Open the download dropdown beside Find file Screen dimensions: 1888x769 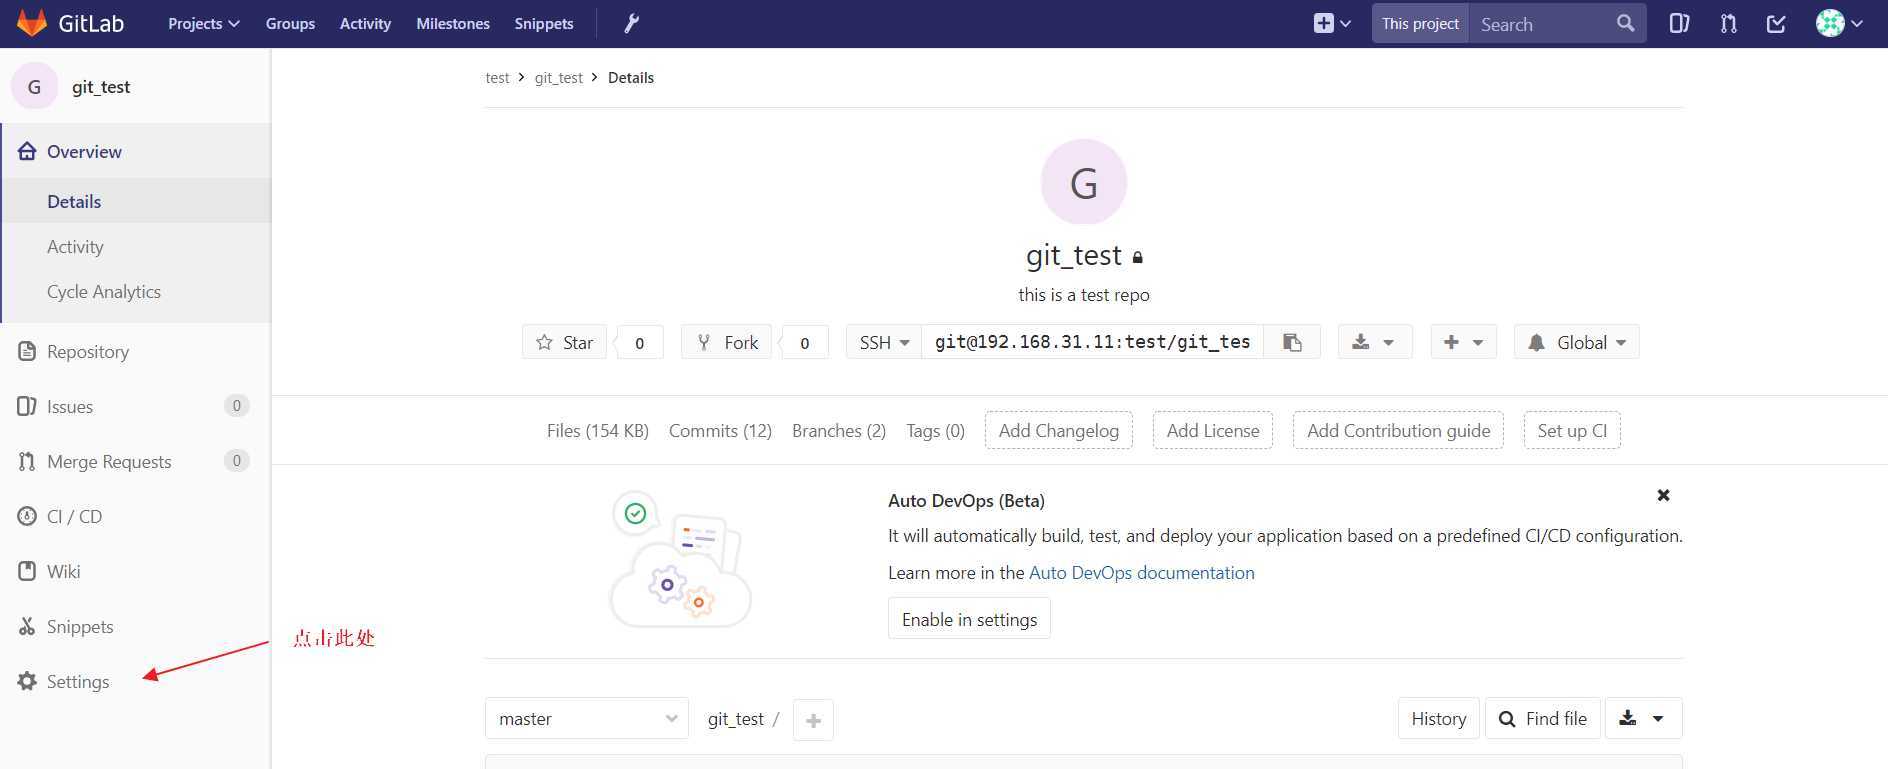pyautogui.click(x=1643, y=718)
